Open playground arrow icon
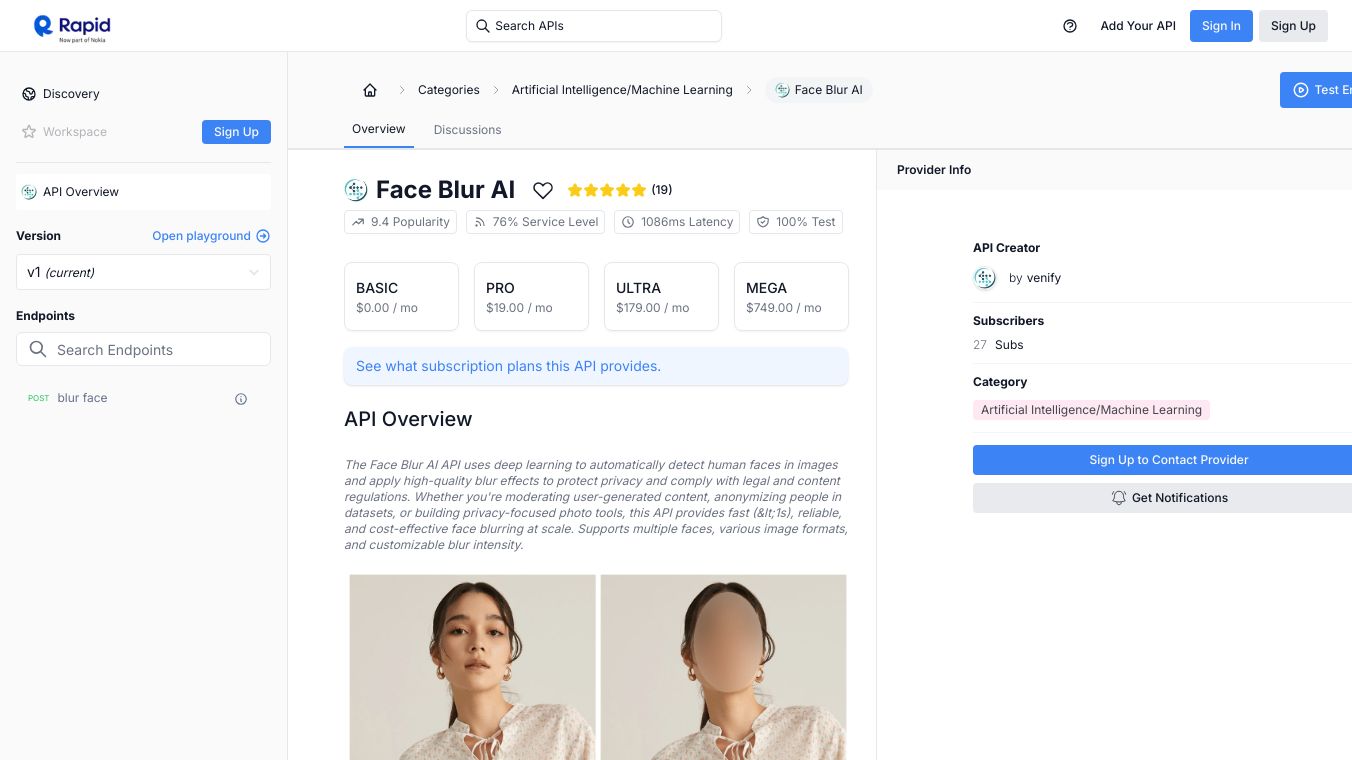 coord(263,236)
